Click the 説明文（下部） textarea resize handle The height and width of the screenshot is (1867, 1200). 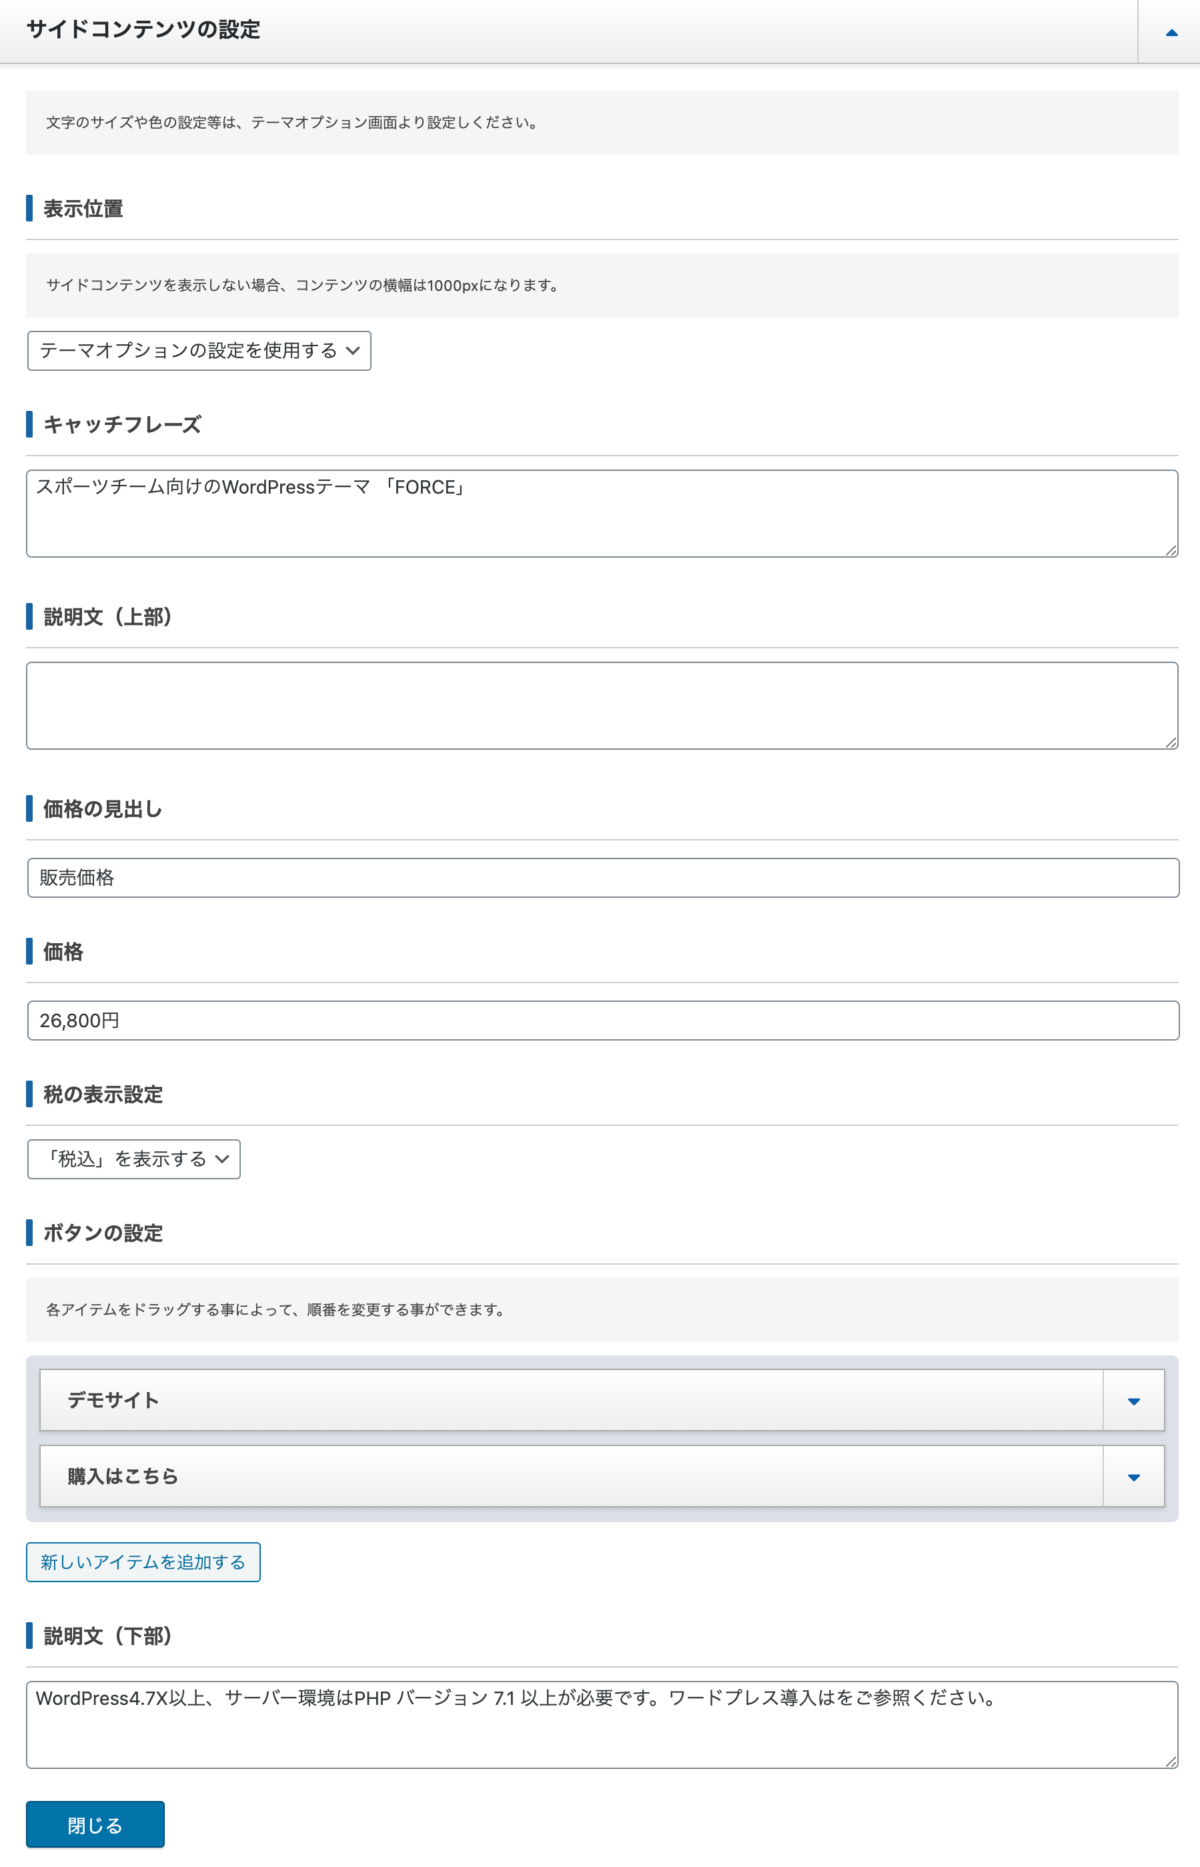pyautogui.click(x=1171, y=1760)
